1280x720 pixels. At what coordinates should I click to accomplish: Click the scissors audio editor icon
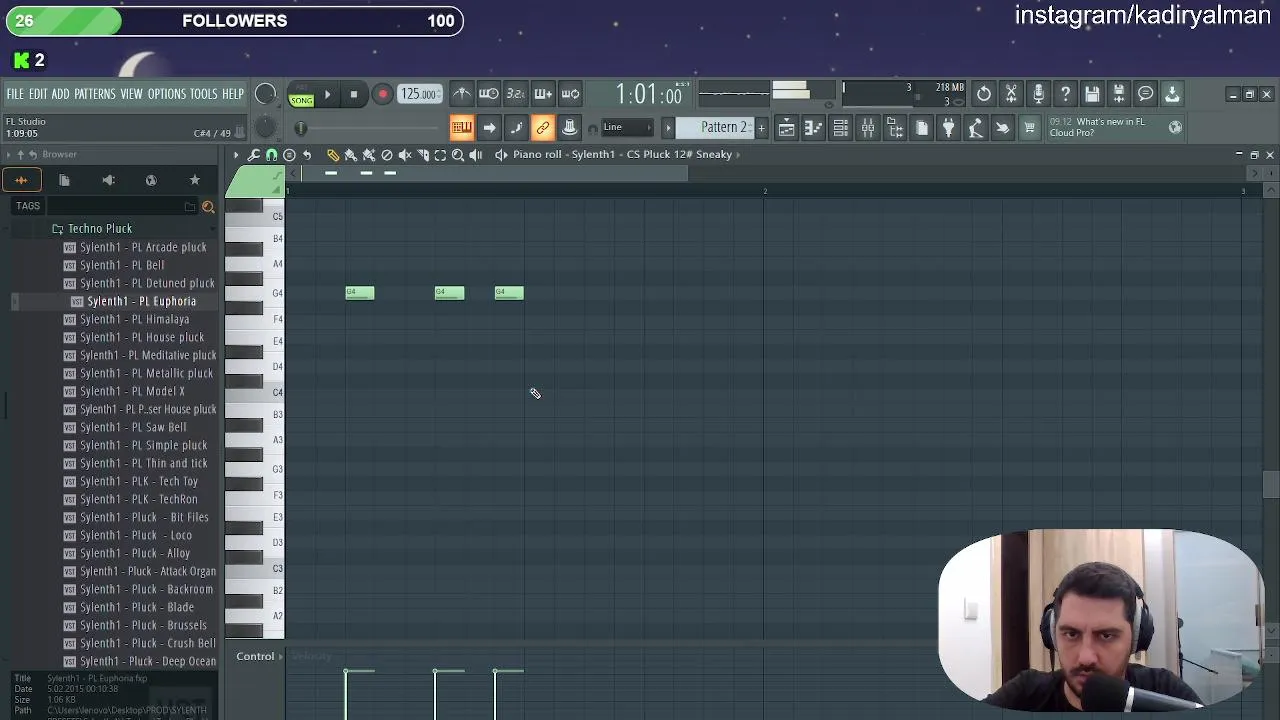(1011, 94)
